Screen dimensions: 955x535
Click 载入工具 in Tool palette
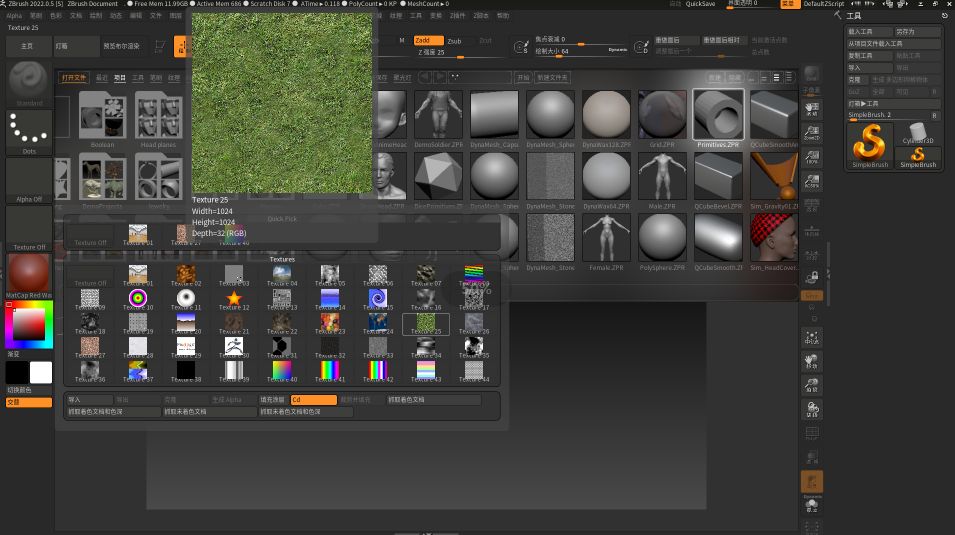click(869, 32)
